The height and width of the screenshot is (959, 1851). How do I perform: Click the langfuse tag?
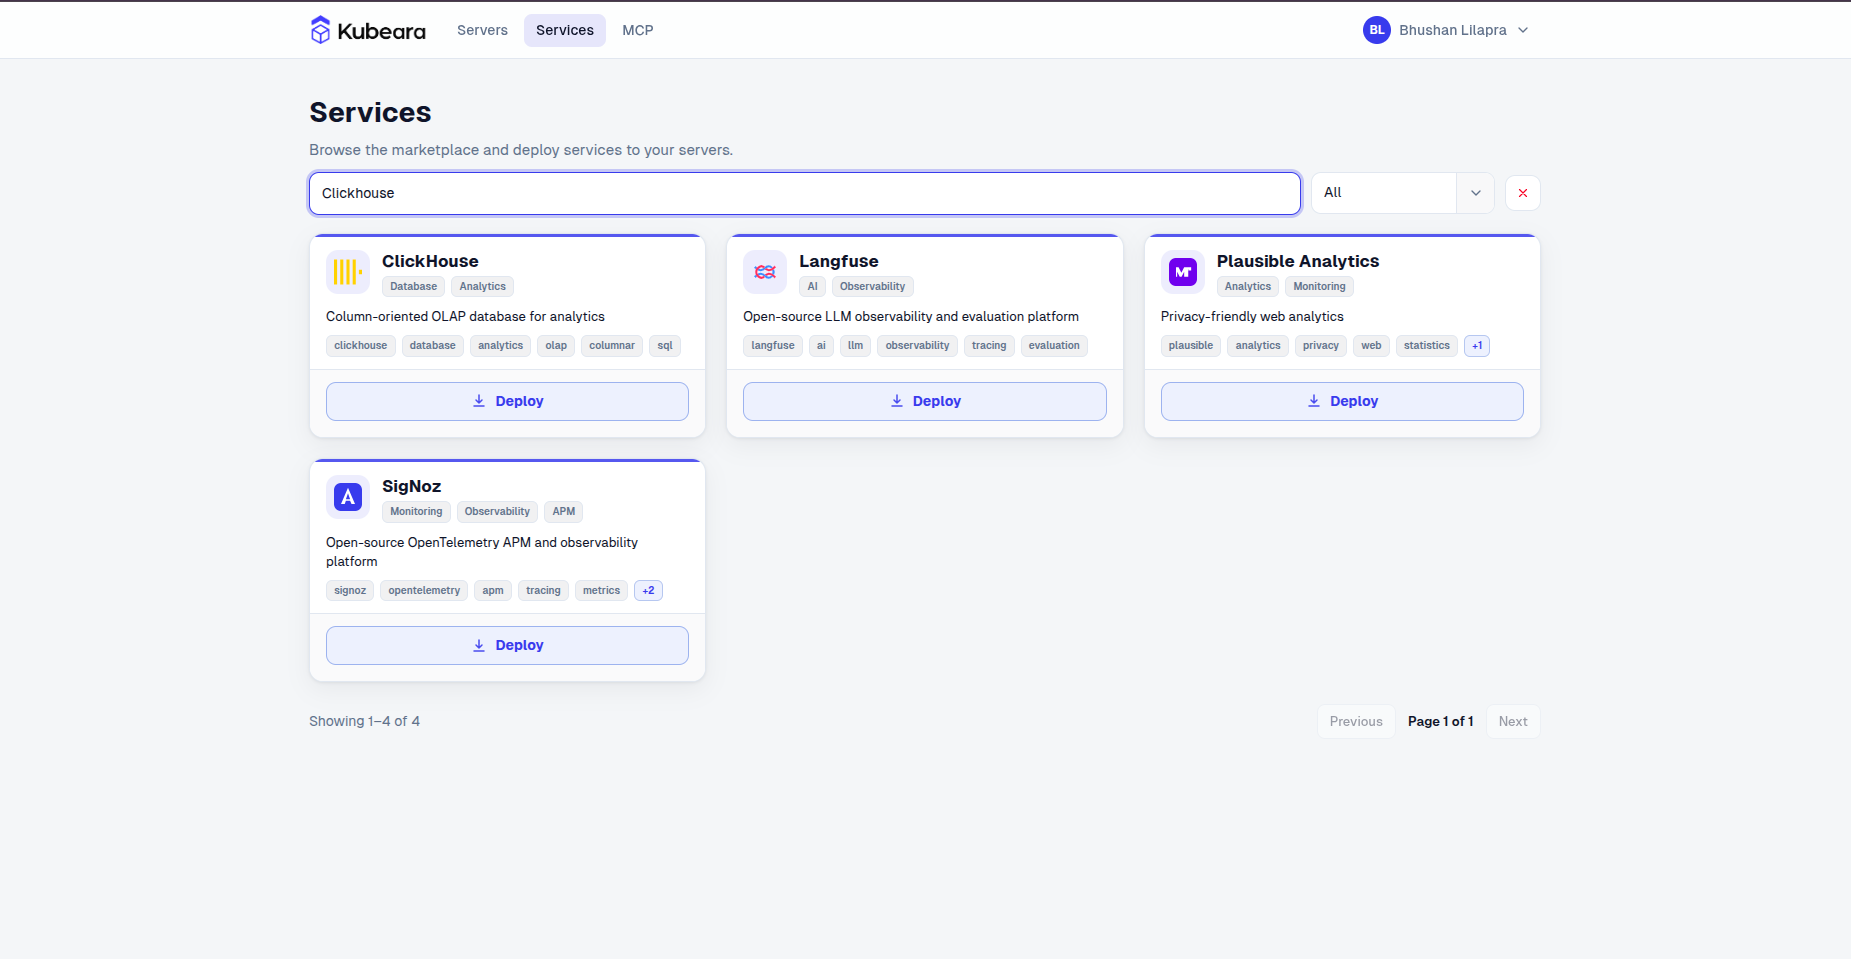pos(773,346)
